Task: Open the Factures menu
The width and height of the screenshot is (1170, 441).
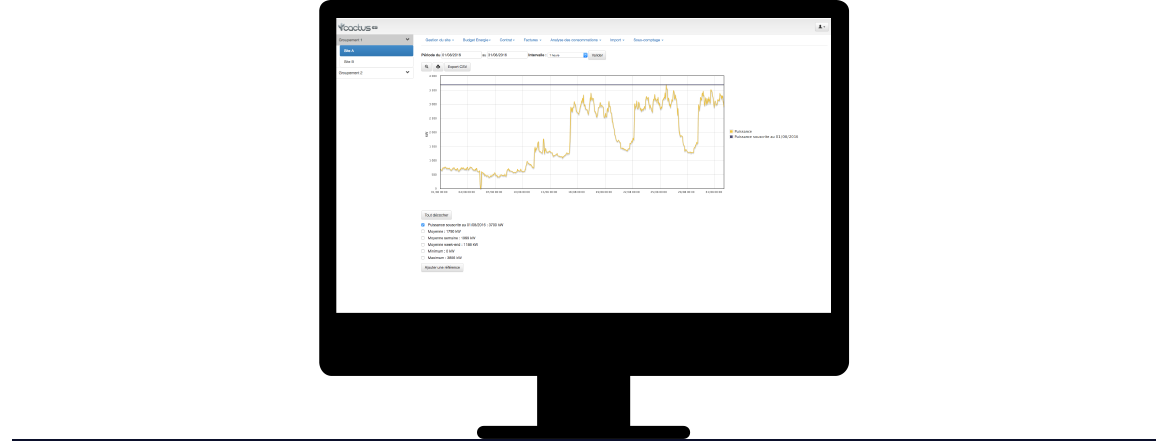Action: [532, 40]
